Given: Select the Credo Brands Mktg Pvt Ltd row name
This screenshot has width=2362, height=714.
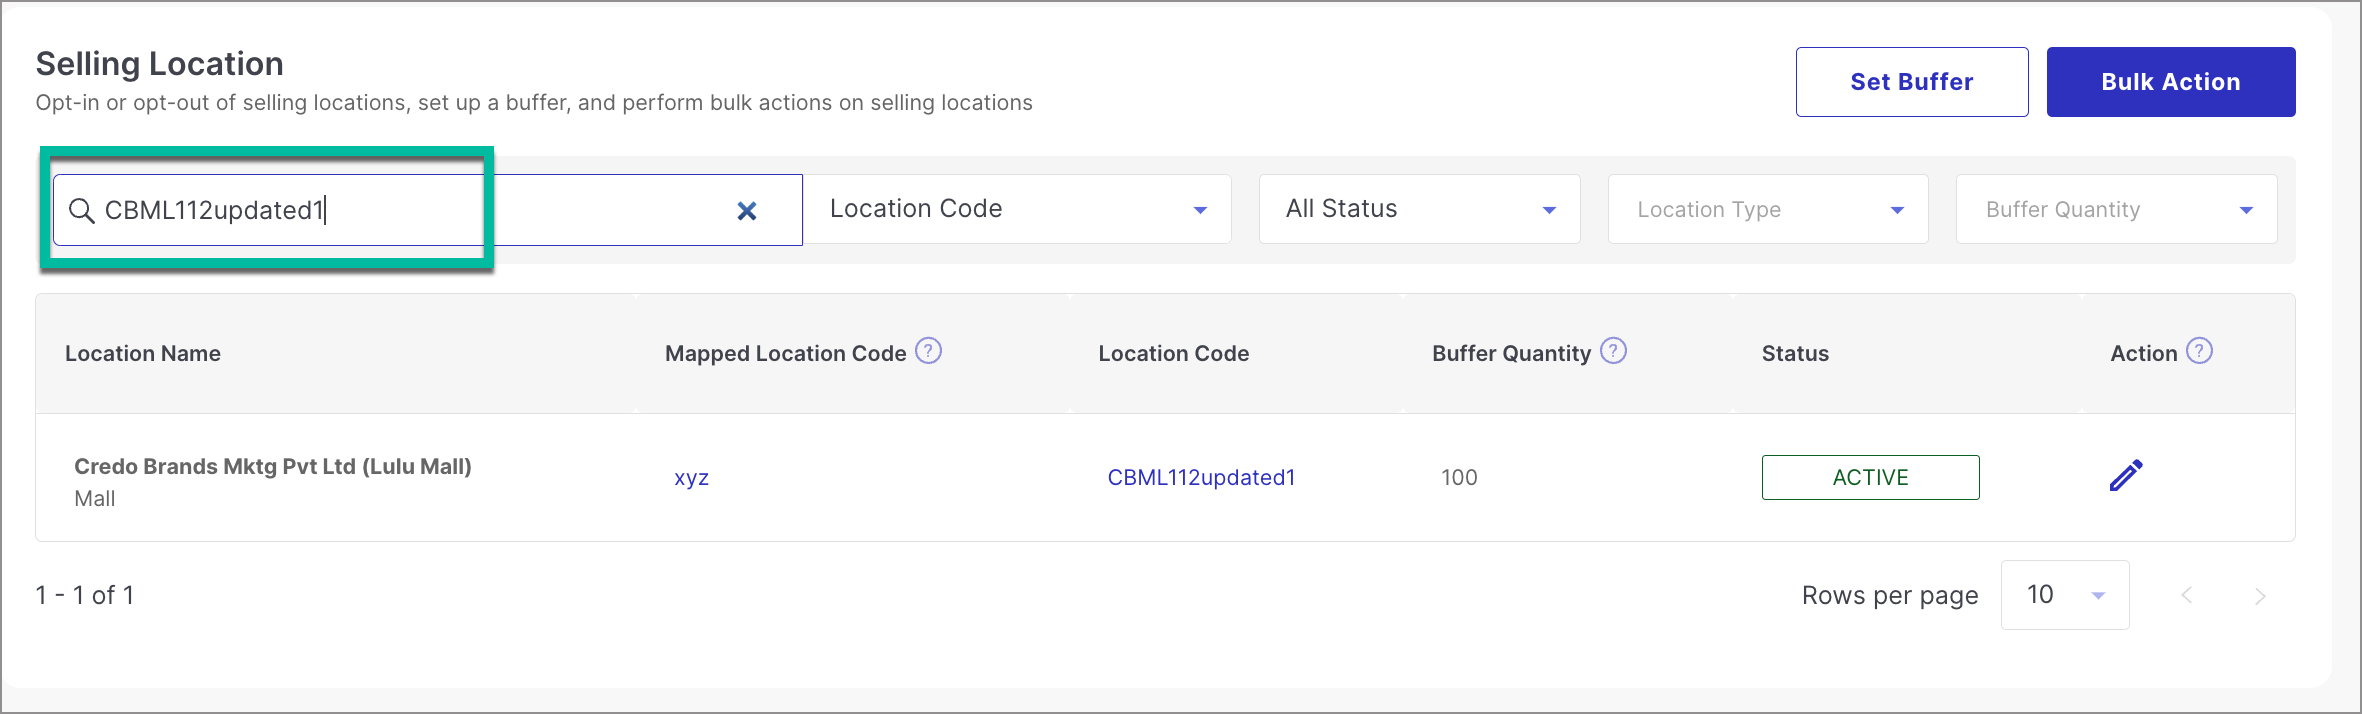Looking at the screenshot, I should click(273, 466).
